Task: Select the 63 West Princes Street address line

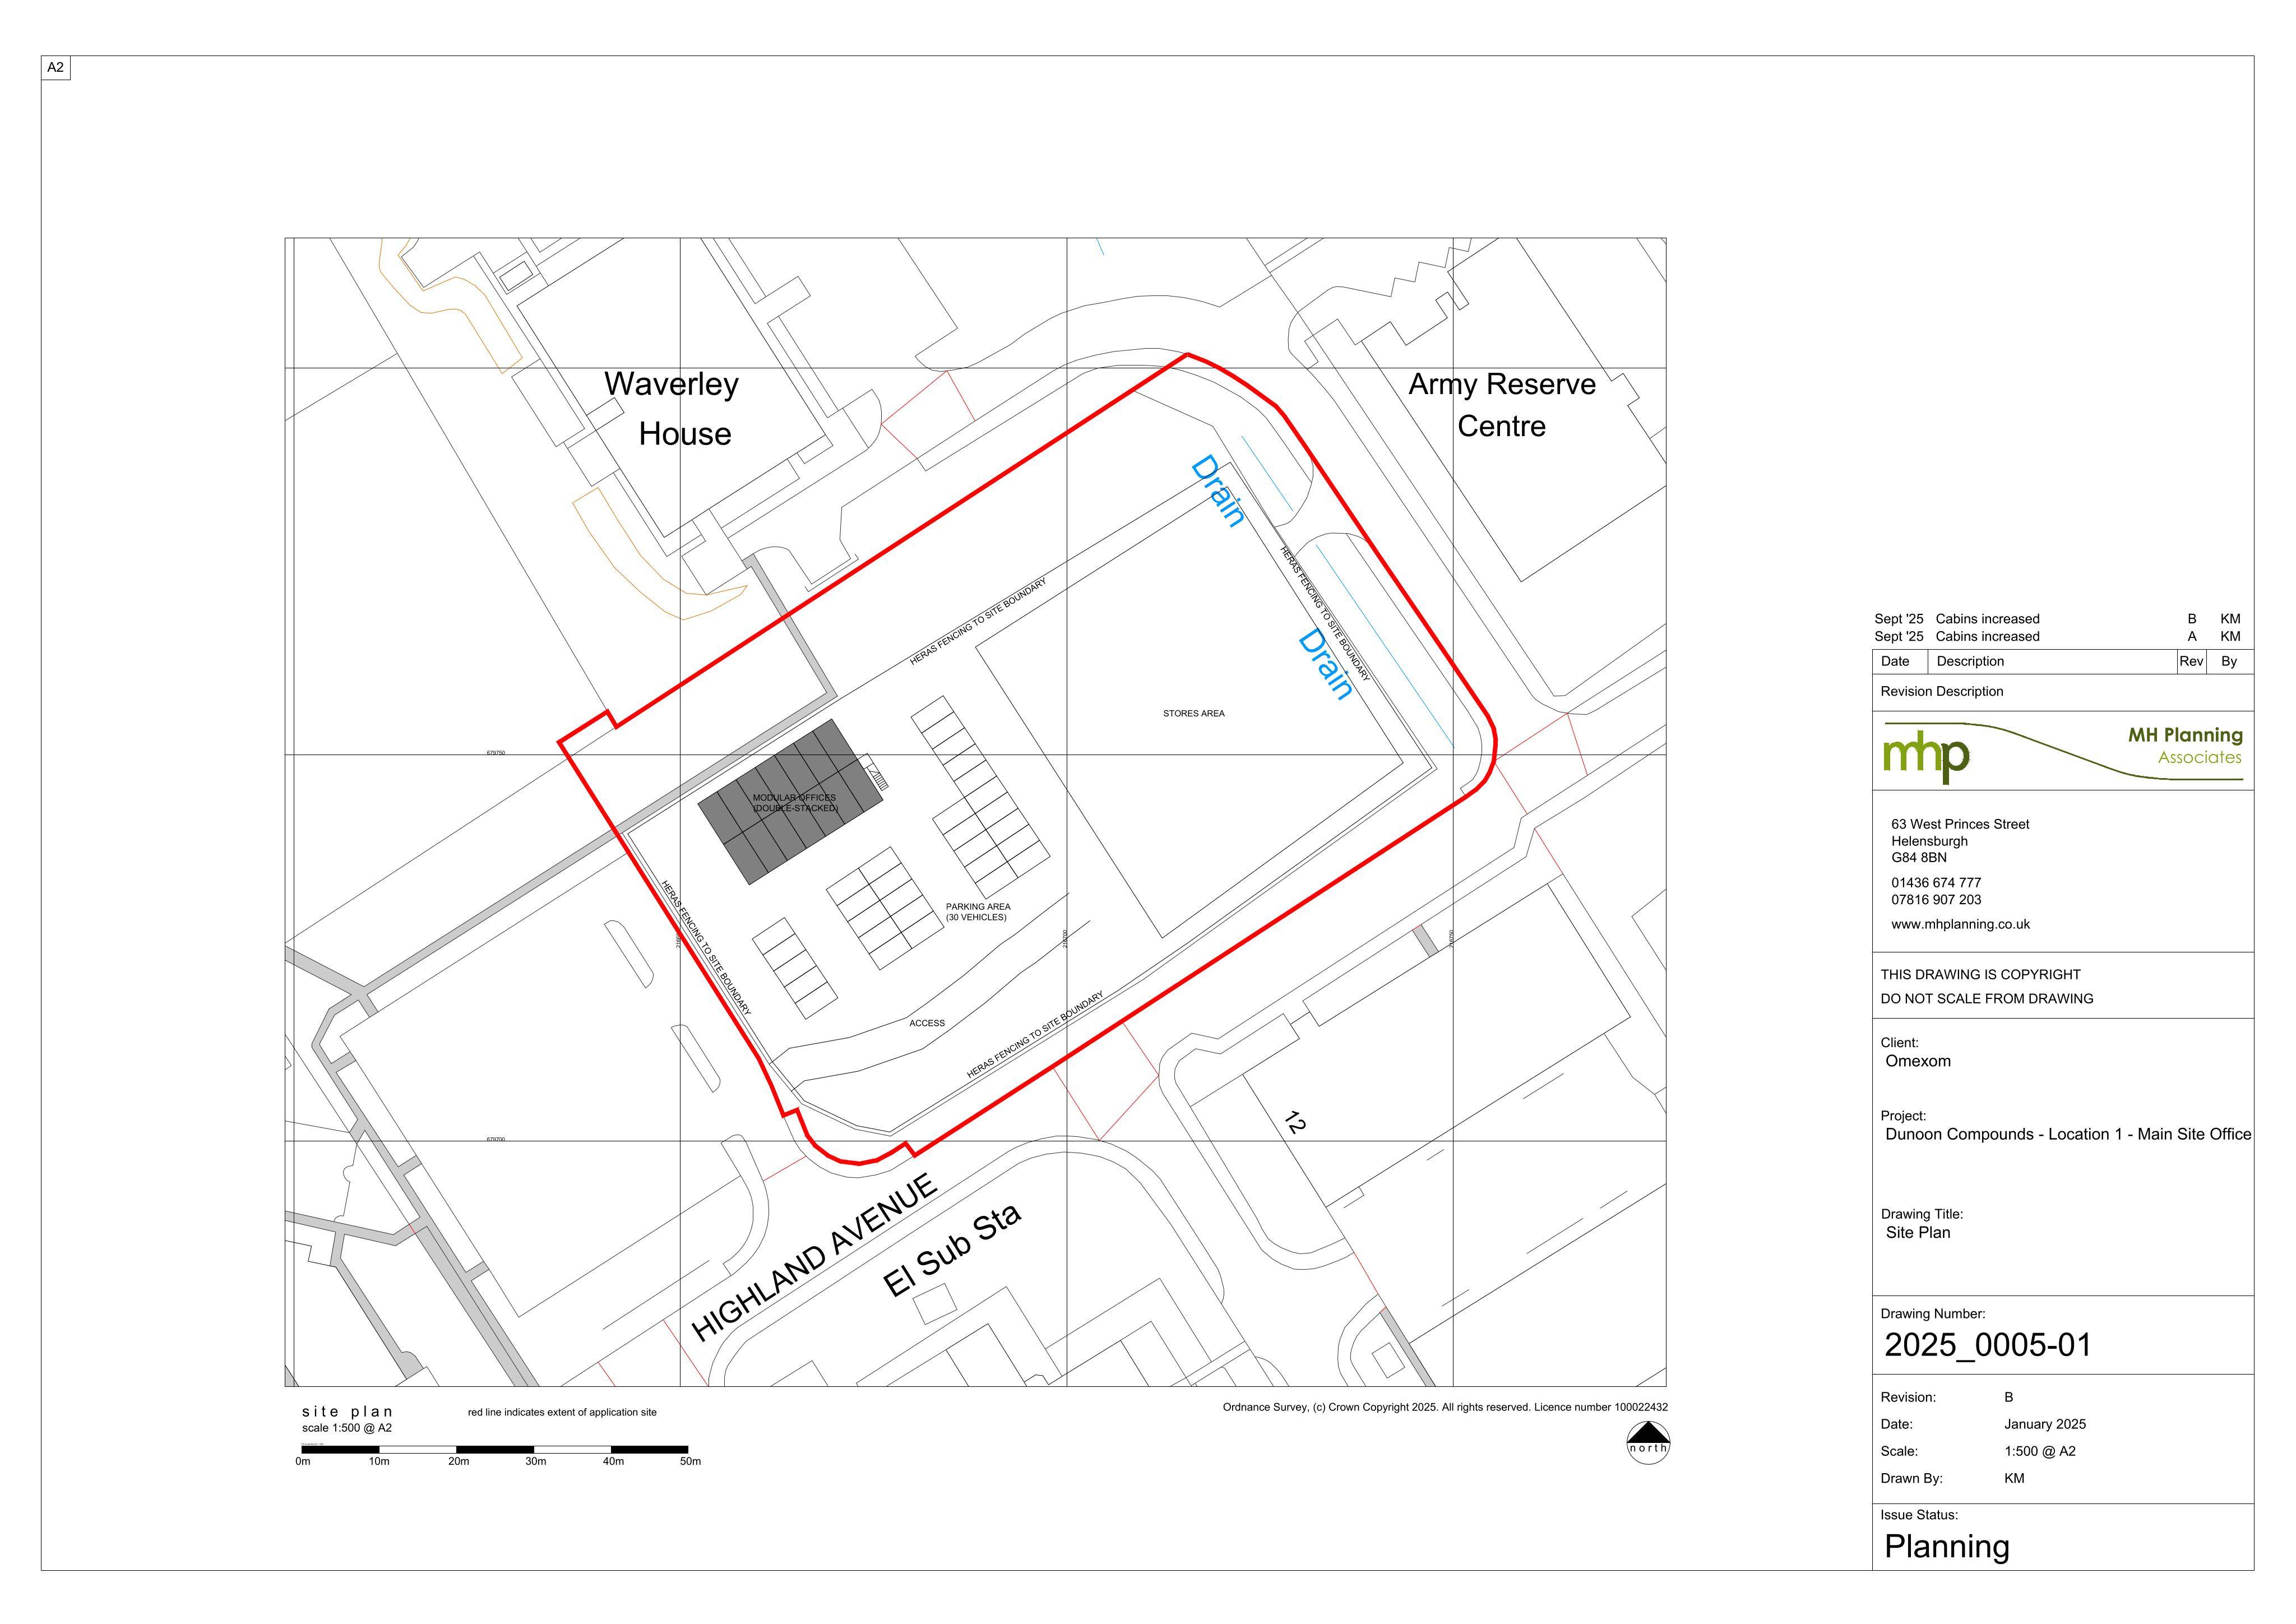Action: [x=1960, y=825]
